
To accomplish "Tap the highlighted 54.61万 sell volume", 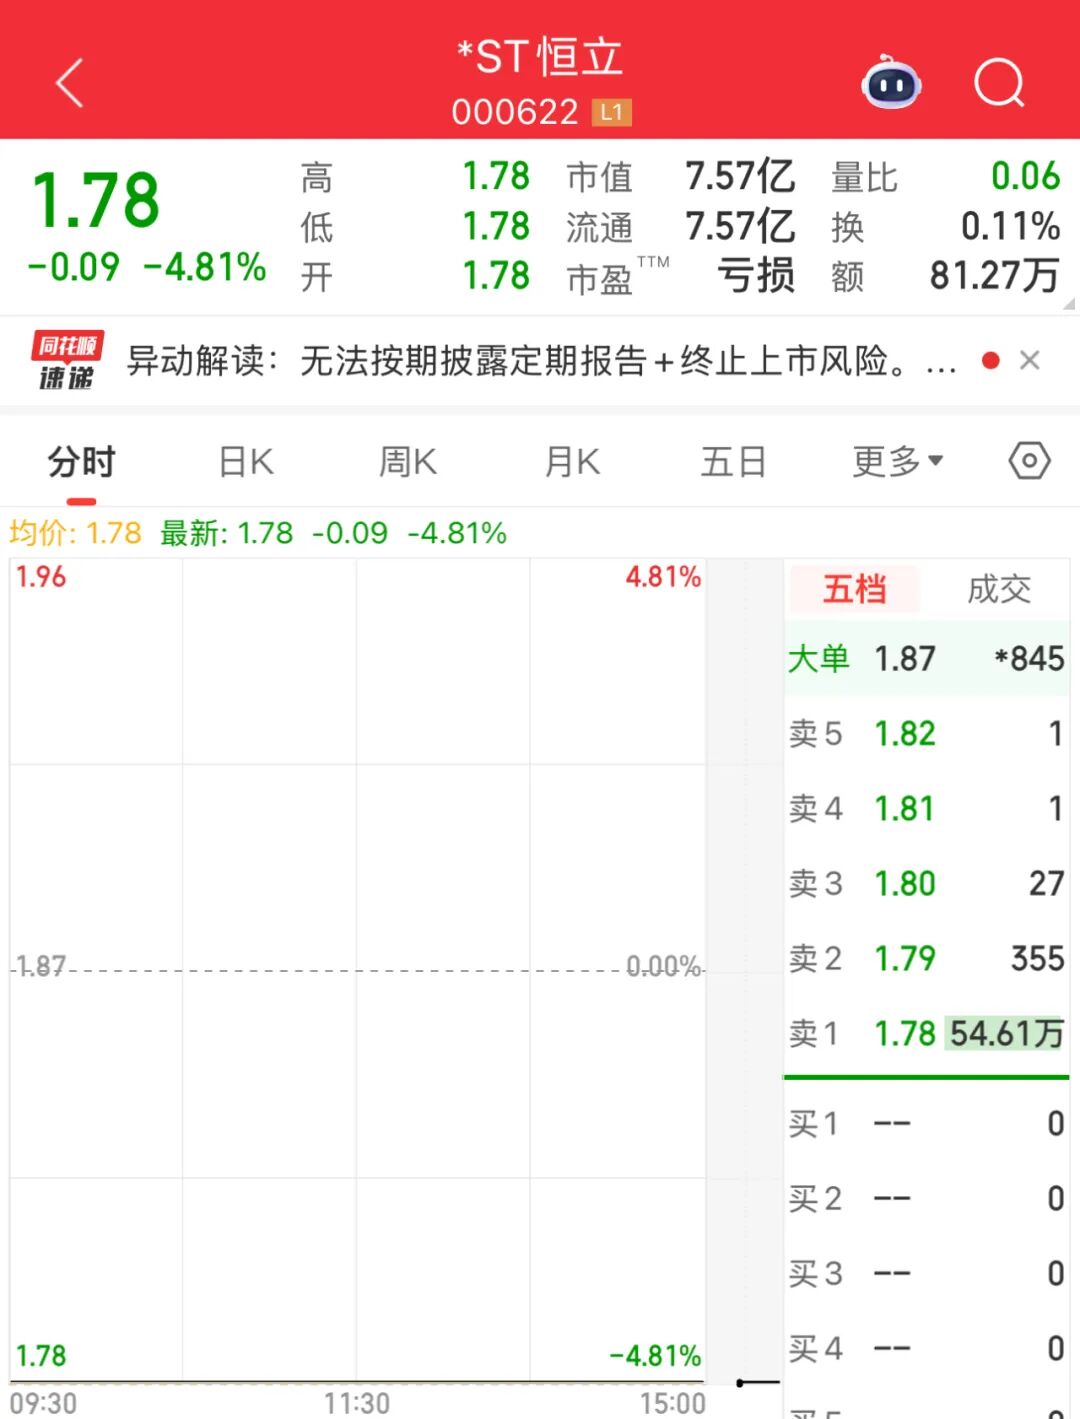I will (x=1006, y=1033).
